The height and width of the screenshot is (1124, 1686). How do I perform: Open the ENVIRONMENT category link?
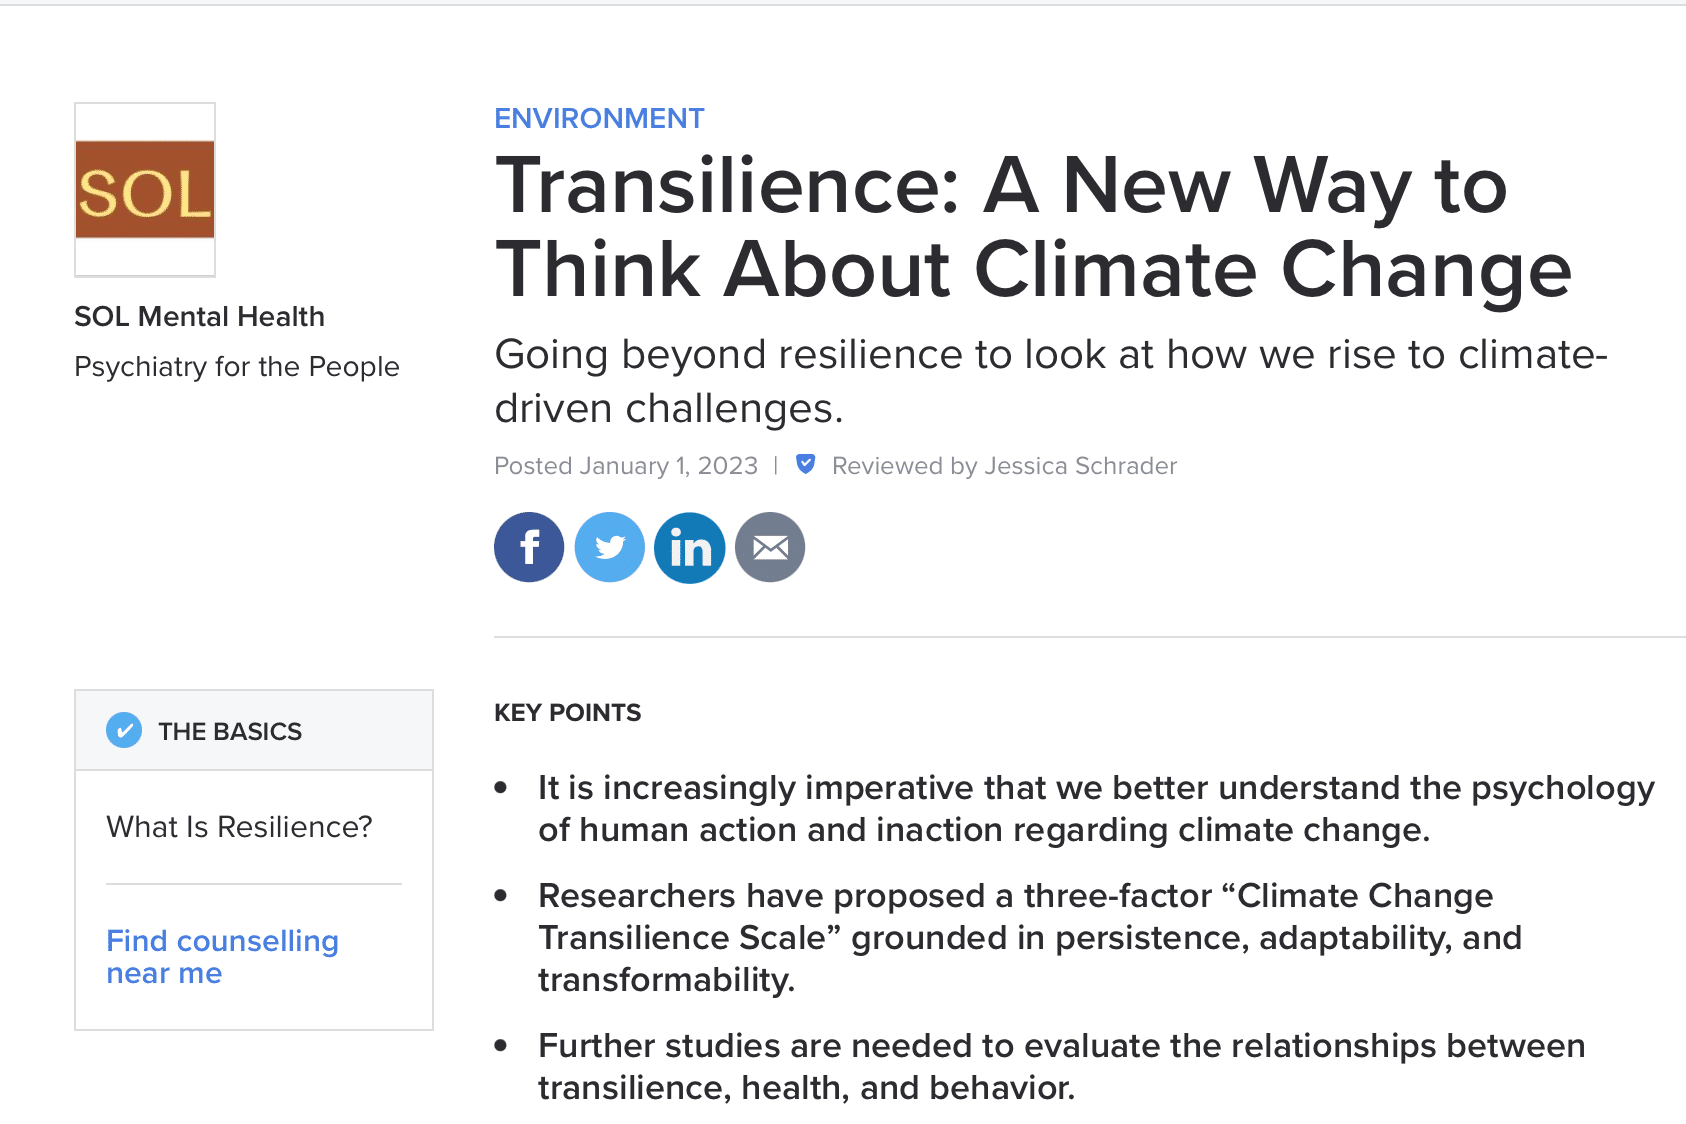(x=599, y=119)
